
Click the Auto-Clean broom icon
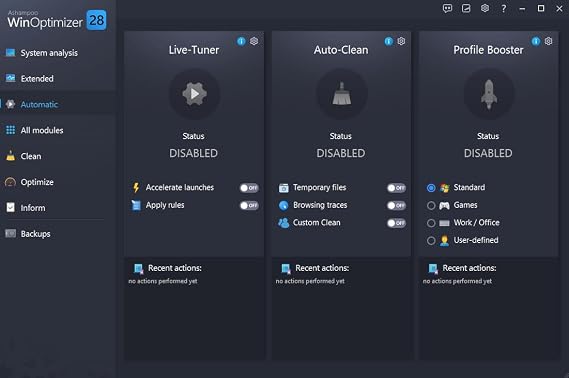coord(342,94)
